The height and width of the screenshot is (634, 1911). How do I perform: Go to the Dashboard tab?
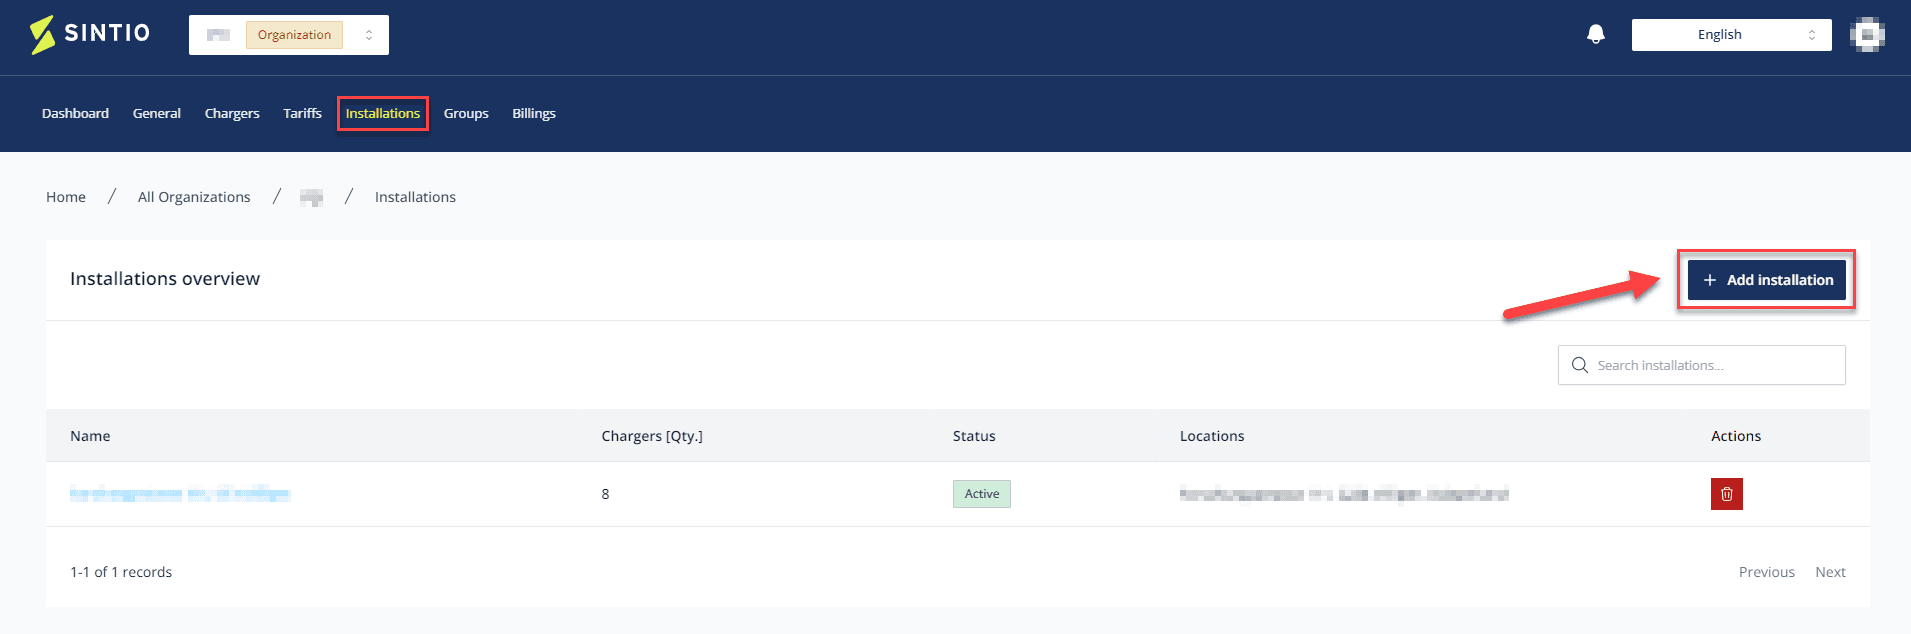pyautogui.click(x=75, y=114)
